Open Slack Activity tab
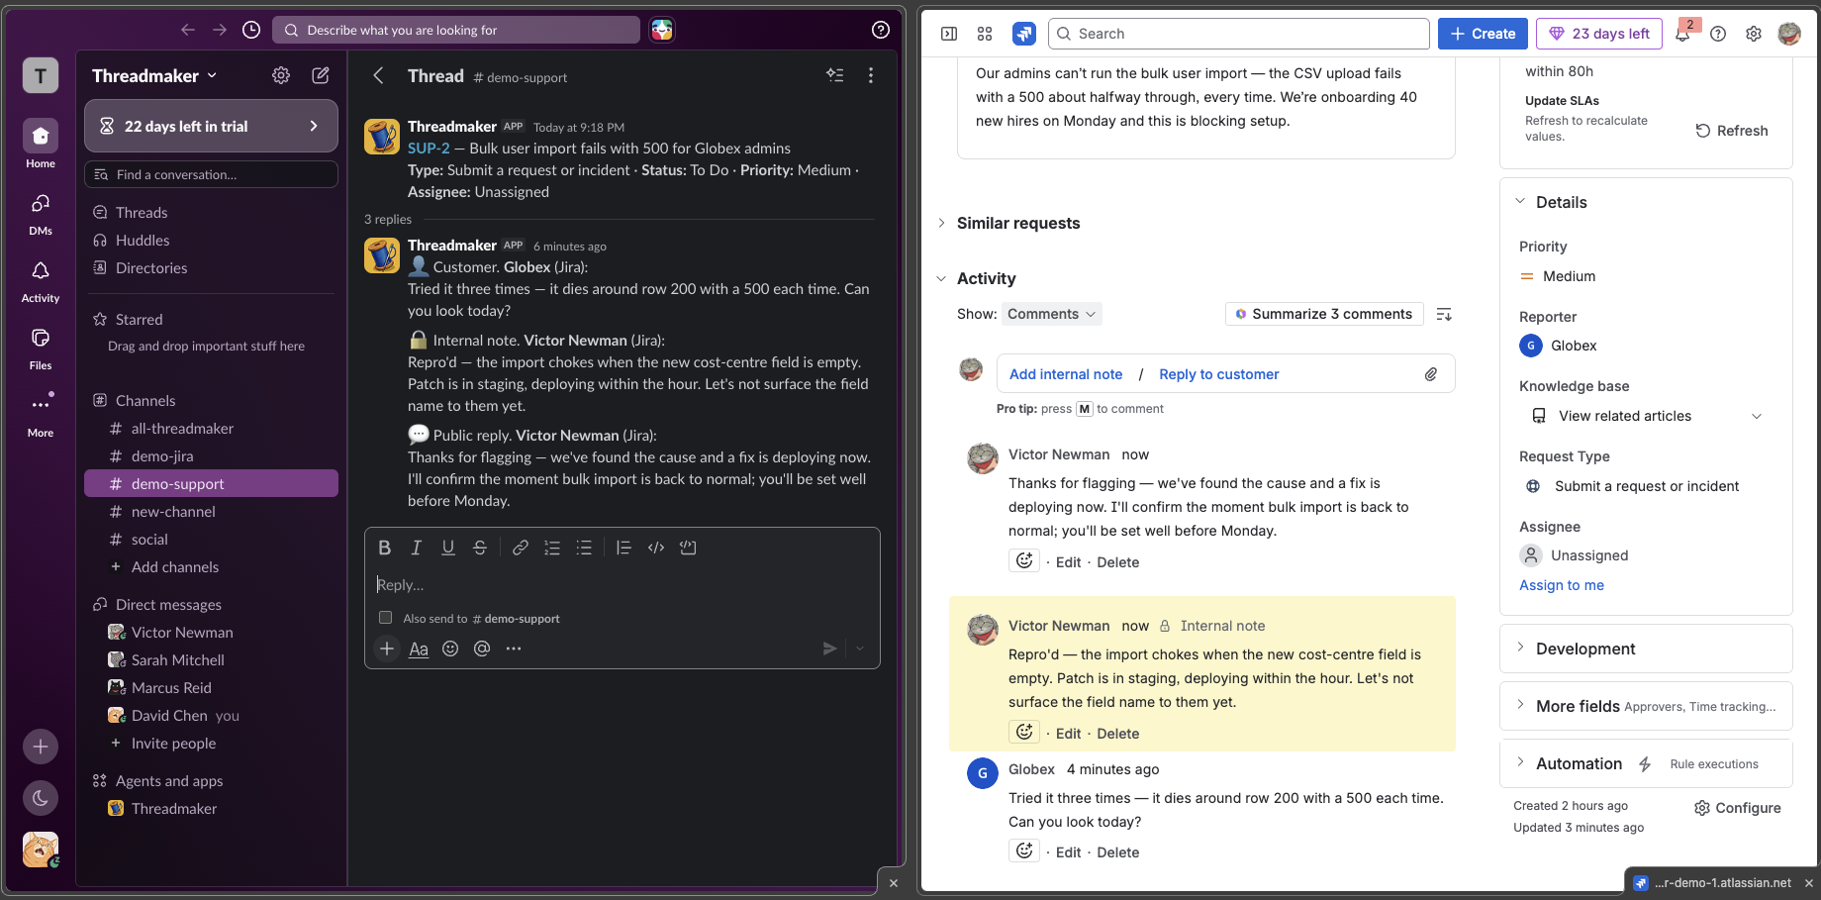Image resolution: width=1821 pixels, height=900 pixels. click(40, 281)
